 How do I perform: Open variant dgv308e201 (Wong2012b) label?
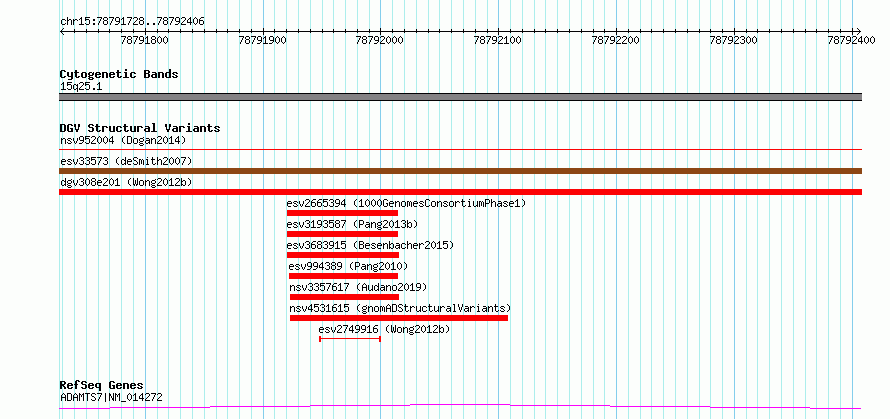tap(126, 182)
